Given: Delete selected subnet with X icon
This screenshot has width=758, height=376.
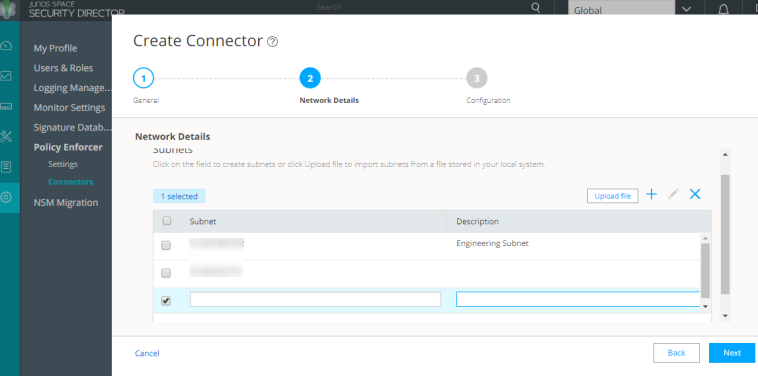Looking at the screenshot, I should pyautogui.click(x=695, y=194).
